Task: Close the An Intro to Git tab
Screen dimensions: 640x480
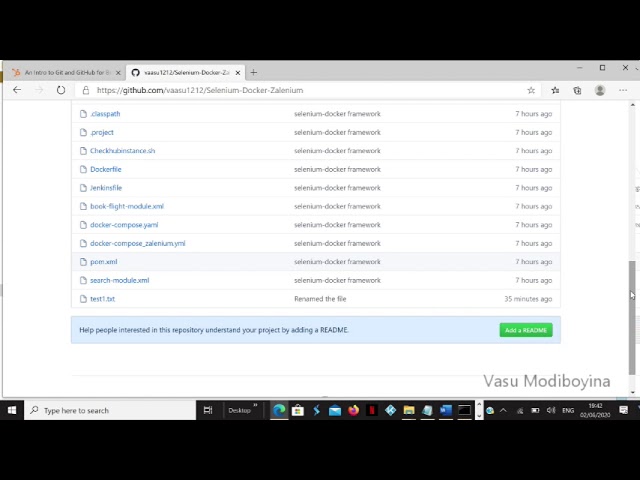Action: click(118, 73)
